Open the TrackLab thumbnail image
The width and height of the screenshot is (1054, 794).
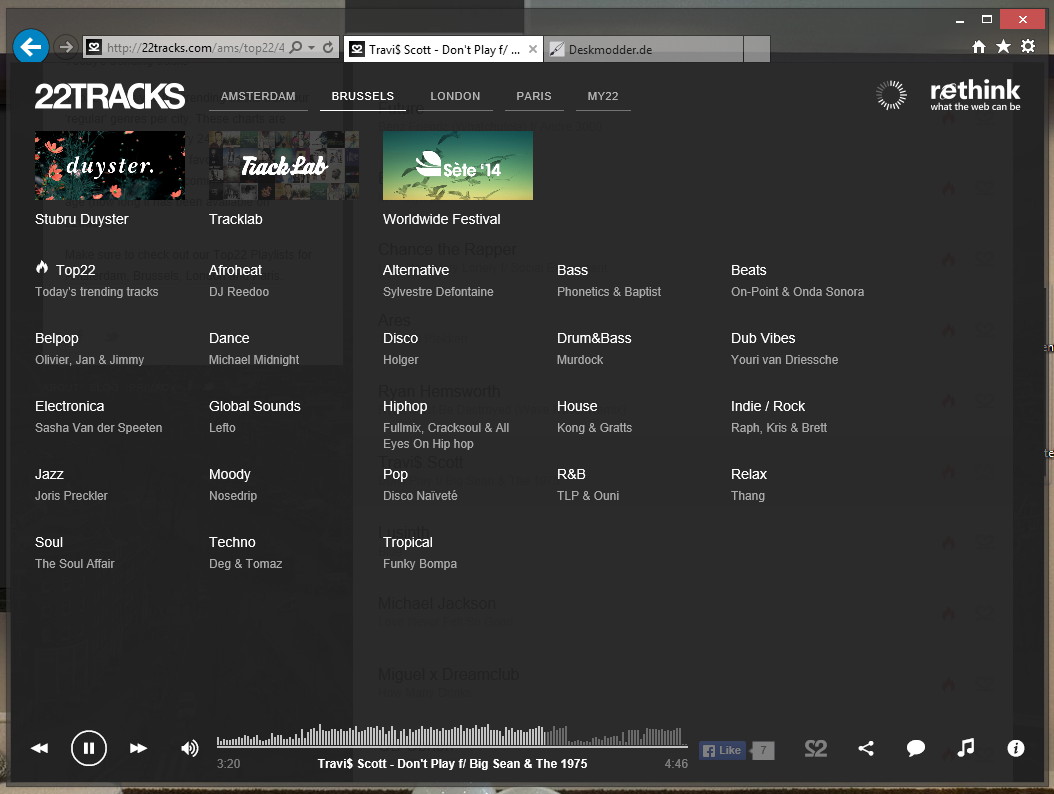[284, 165]
